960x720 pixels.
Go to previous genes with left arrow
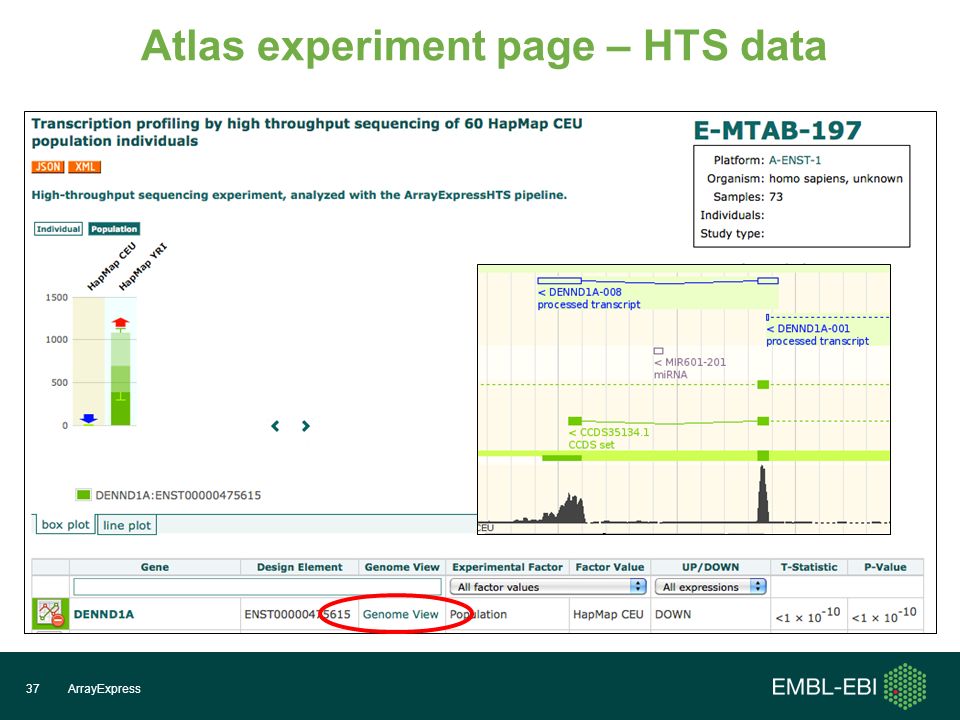(x=276, y=426)
